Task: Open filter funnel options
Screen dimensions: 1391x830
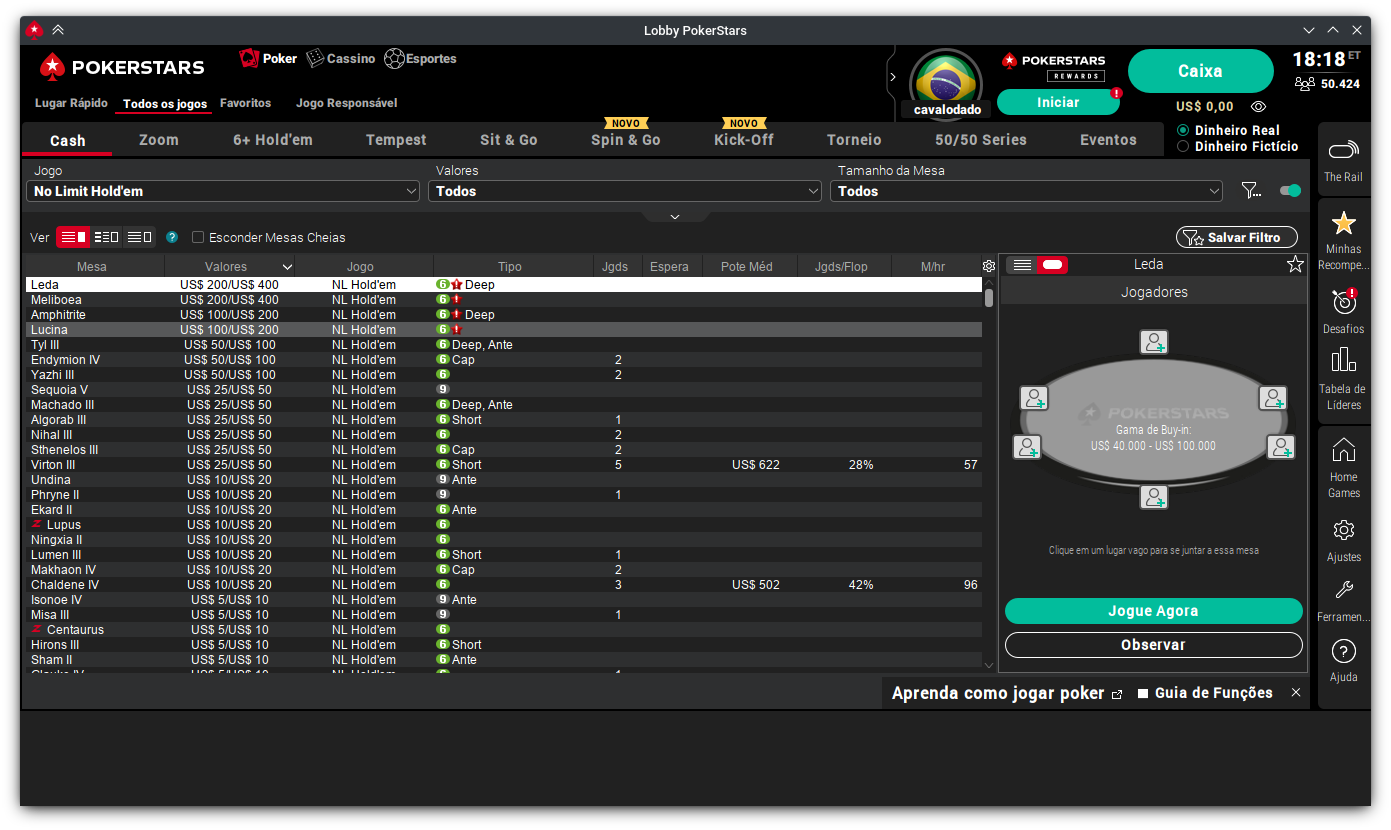Action: coord(1250,190)
